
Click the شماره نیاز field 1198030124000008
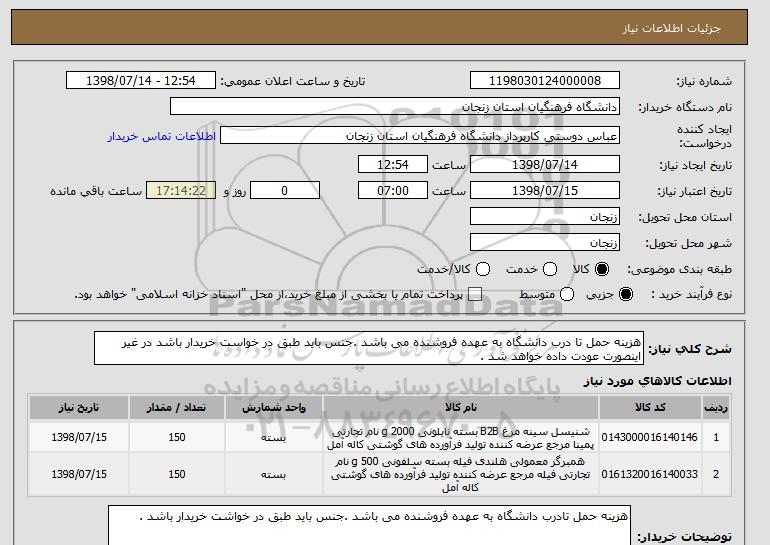click(545, 81)
